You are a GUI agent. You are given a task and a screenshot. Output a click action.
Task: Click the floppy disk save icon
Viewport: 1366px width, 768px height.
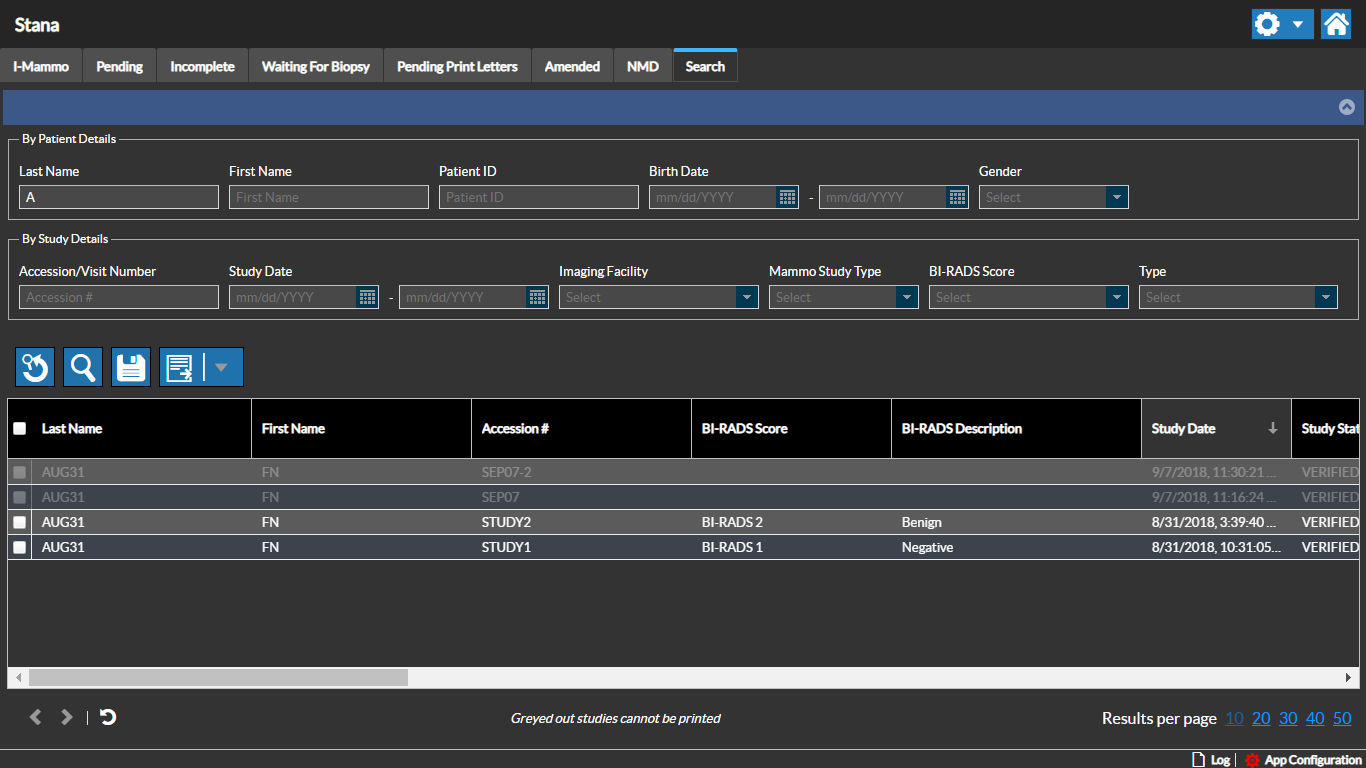pyautogui.click(x=131, y=367)
